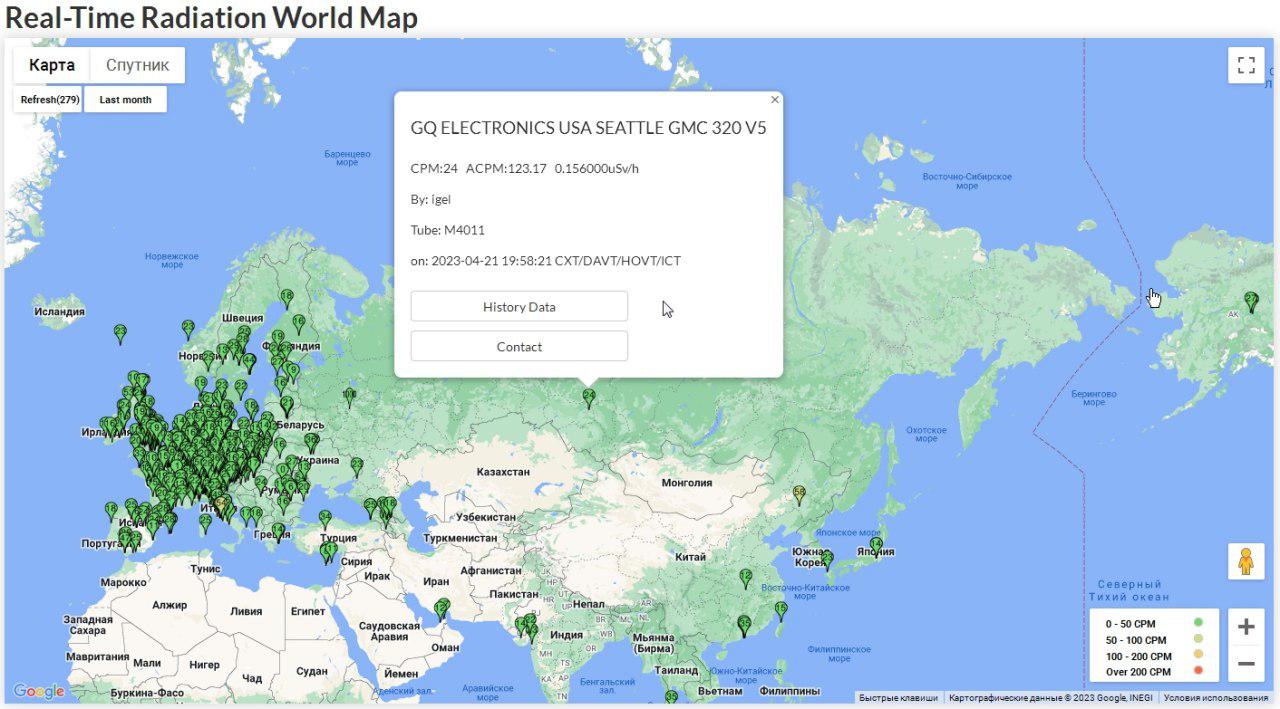
Task: Select the marker near Taiwan
Action: (x=781, y=610)
